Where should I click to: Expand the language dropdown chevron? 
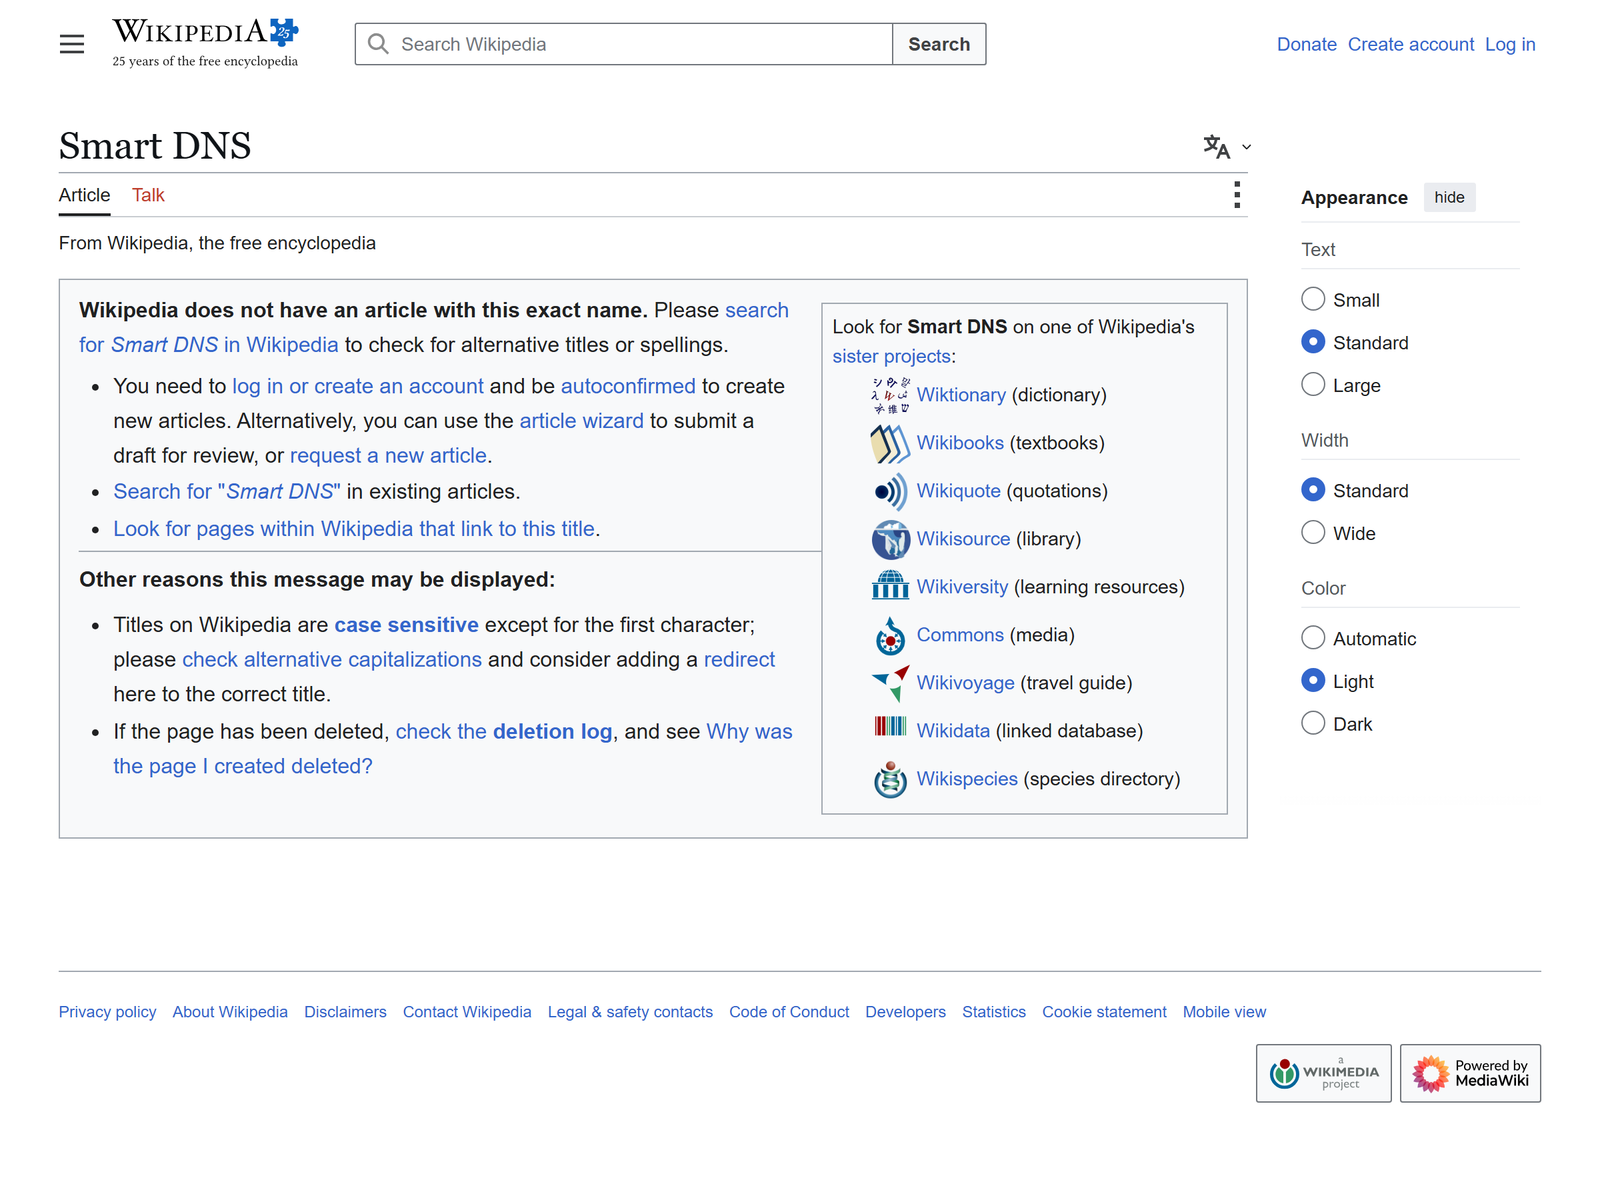[x=1246, y=147]
